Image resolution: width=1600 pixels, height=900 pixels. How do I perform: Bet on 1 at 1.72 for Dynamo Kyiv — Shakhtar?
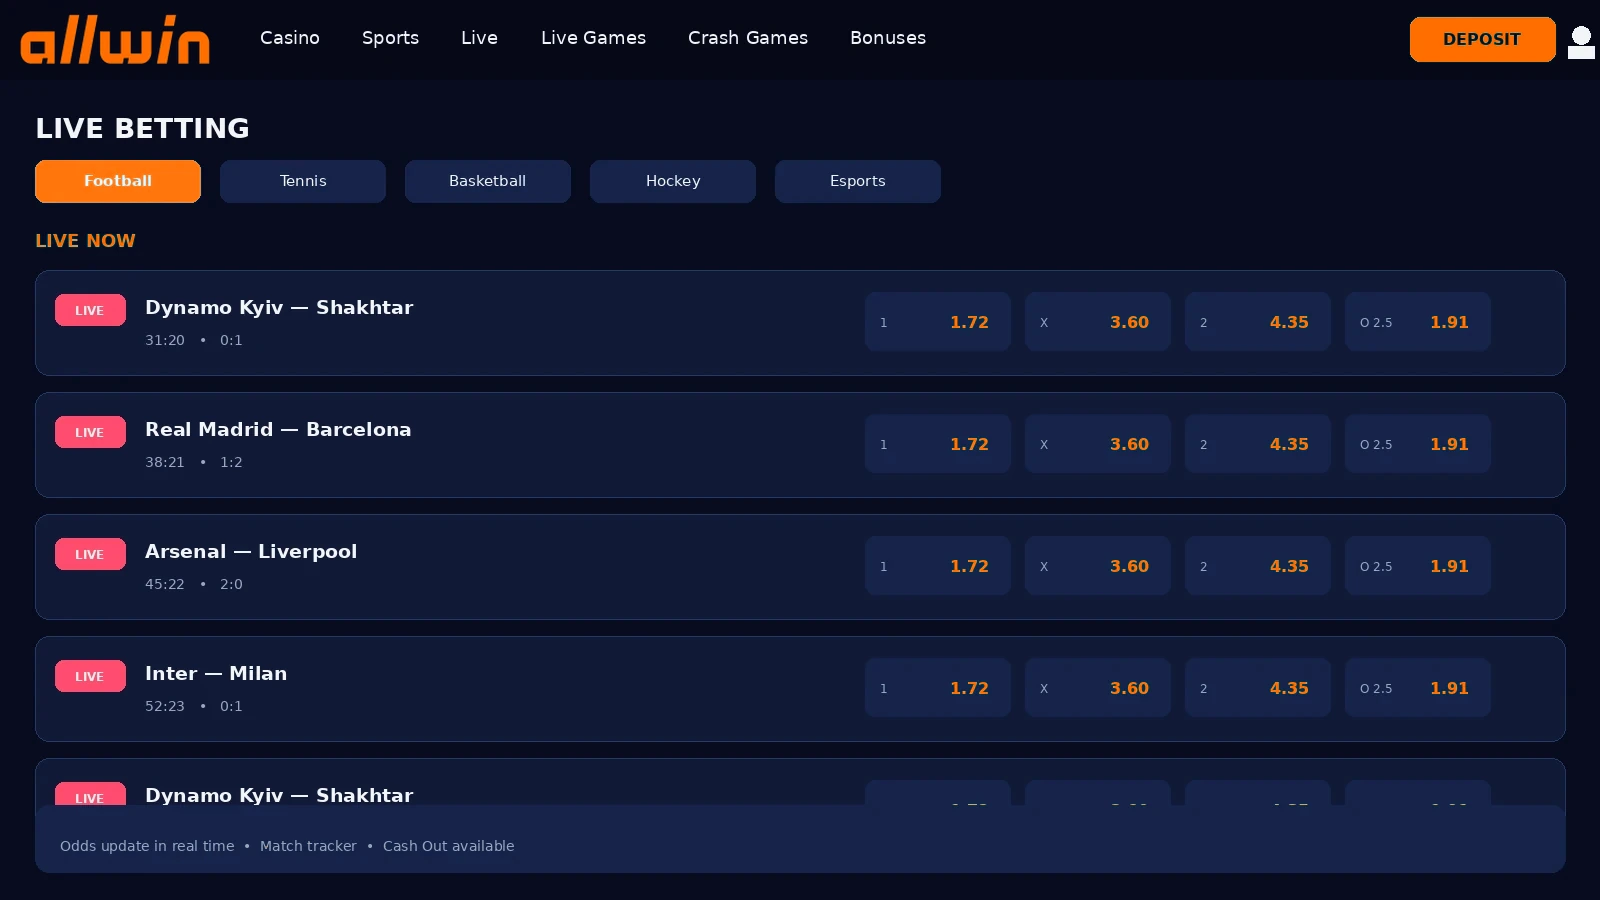tap(938, 322)
